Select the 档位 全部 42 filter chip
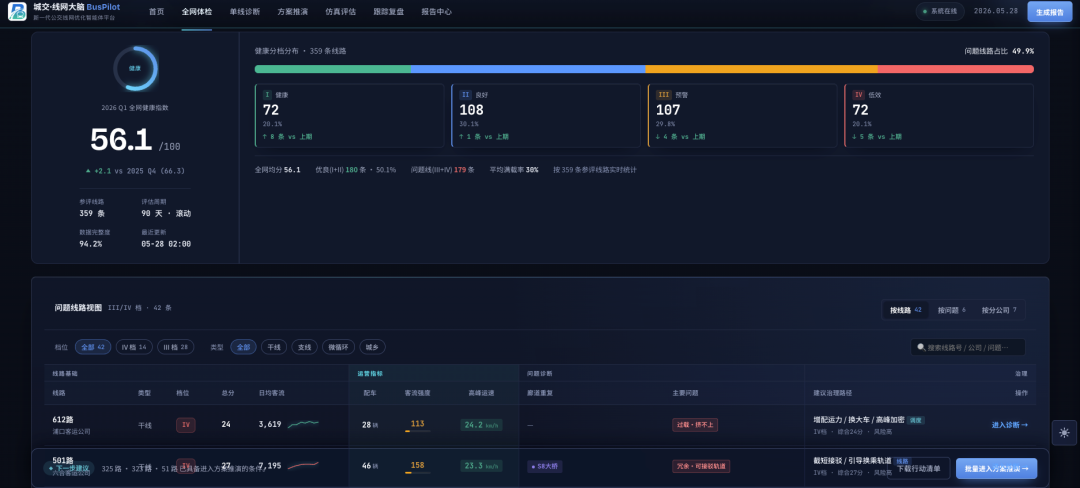Image resolution: width=1080 pixels, height=488 pixels. click(93, 347)
